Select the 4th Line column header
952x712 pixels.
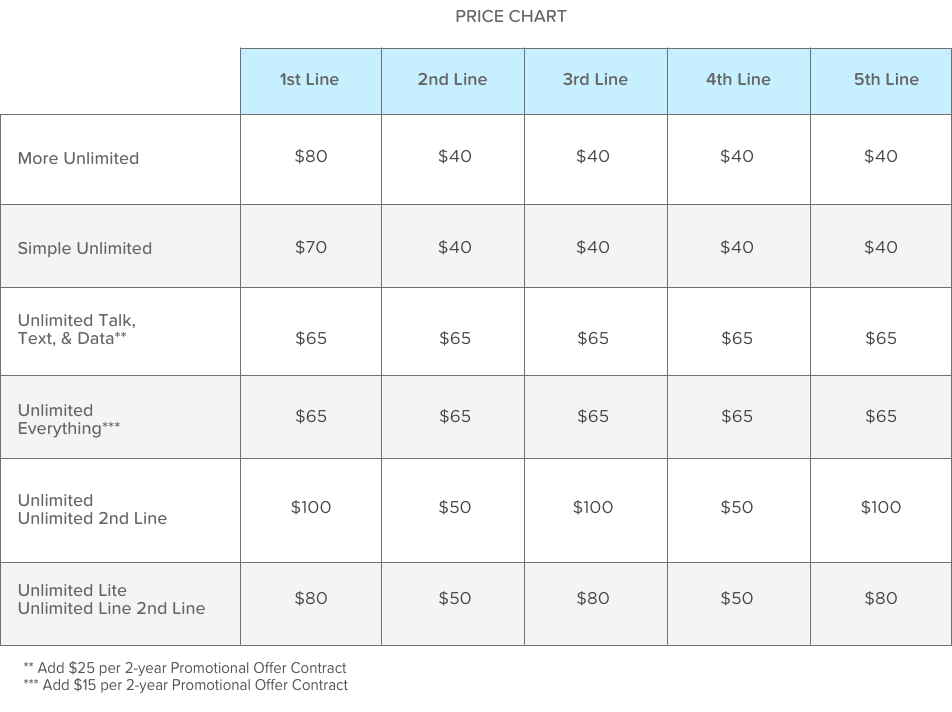click(x=738, y=80)
